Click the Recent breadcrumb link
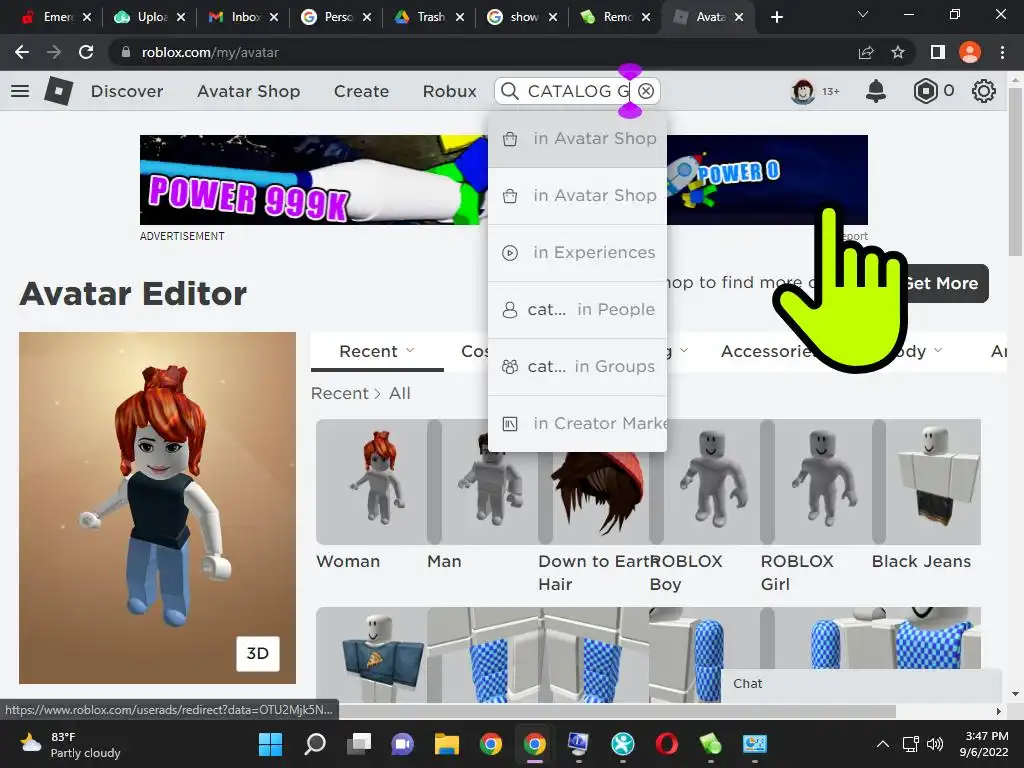This screenshot has width=1024, height=768. coord(340,393)
